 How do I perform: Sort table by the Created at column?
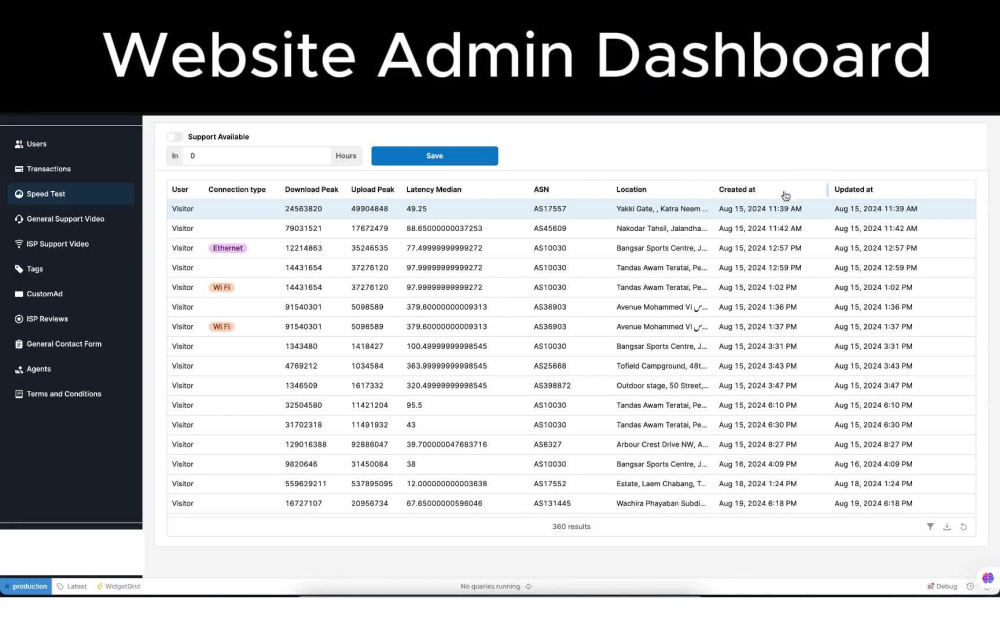(x=737, y=189)
